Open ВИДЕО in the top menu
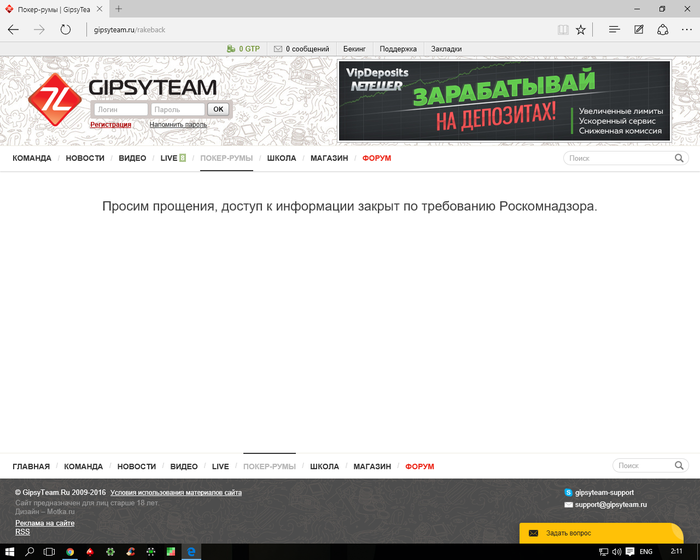 132,158
